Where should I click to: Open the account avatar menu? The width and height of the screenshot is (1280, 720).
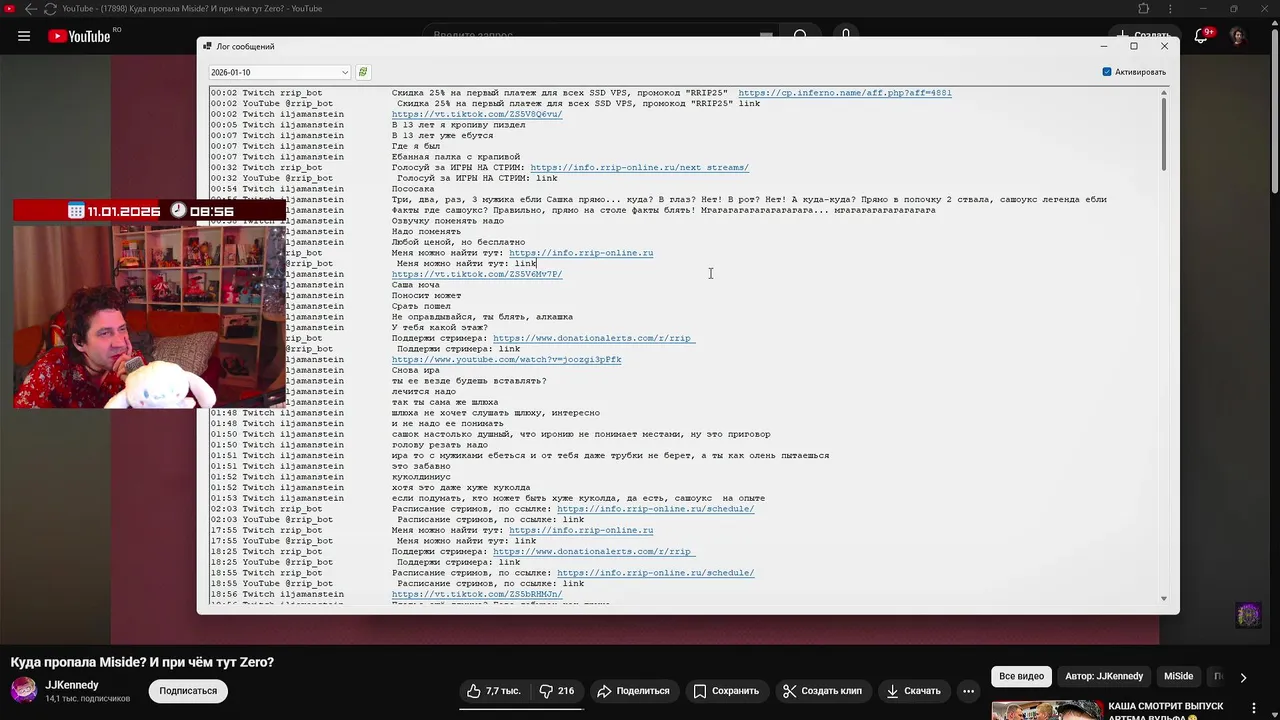click(x=1238, y=36)
